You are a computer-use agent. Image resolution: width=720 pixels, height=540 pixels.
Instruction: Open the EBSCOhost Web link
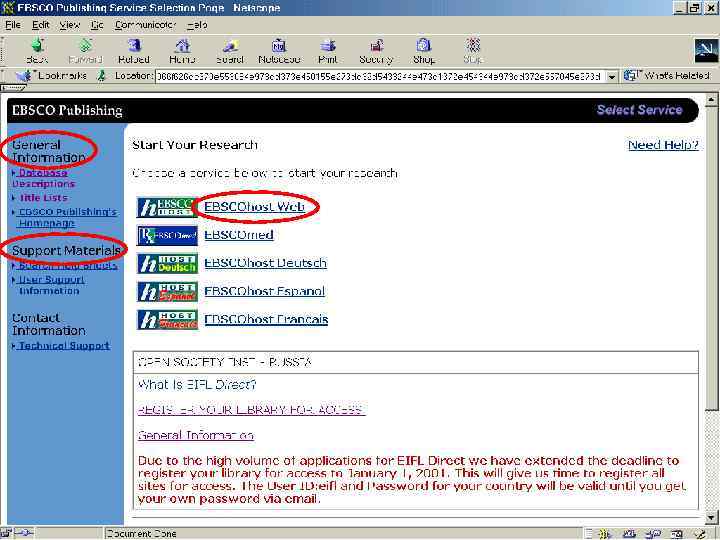254,207
